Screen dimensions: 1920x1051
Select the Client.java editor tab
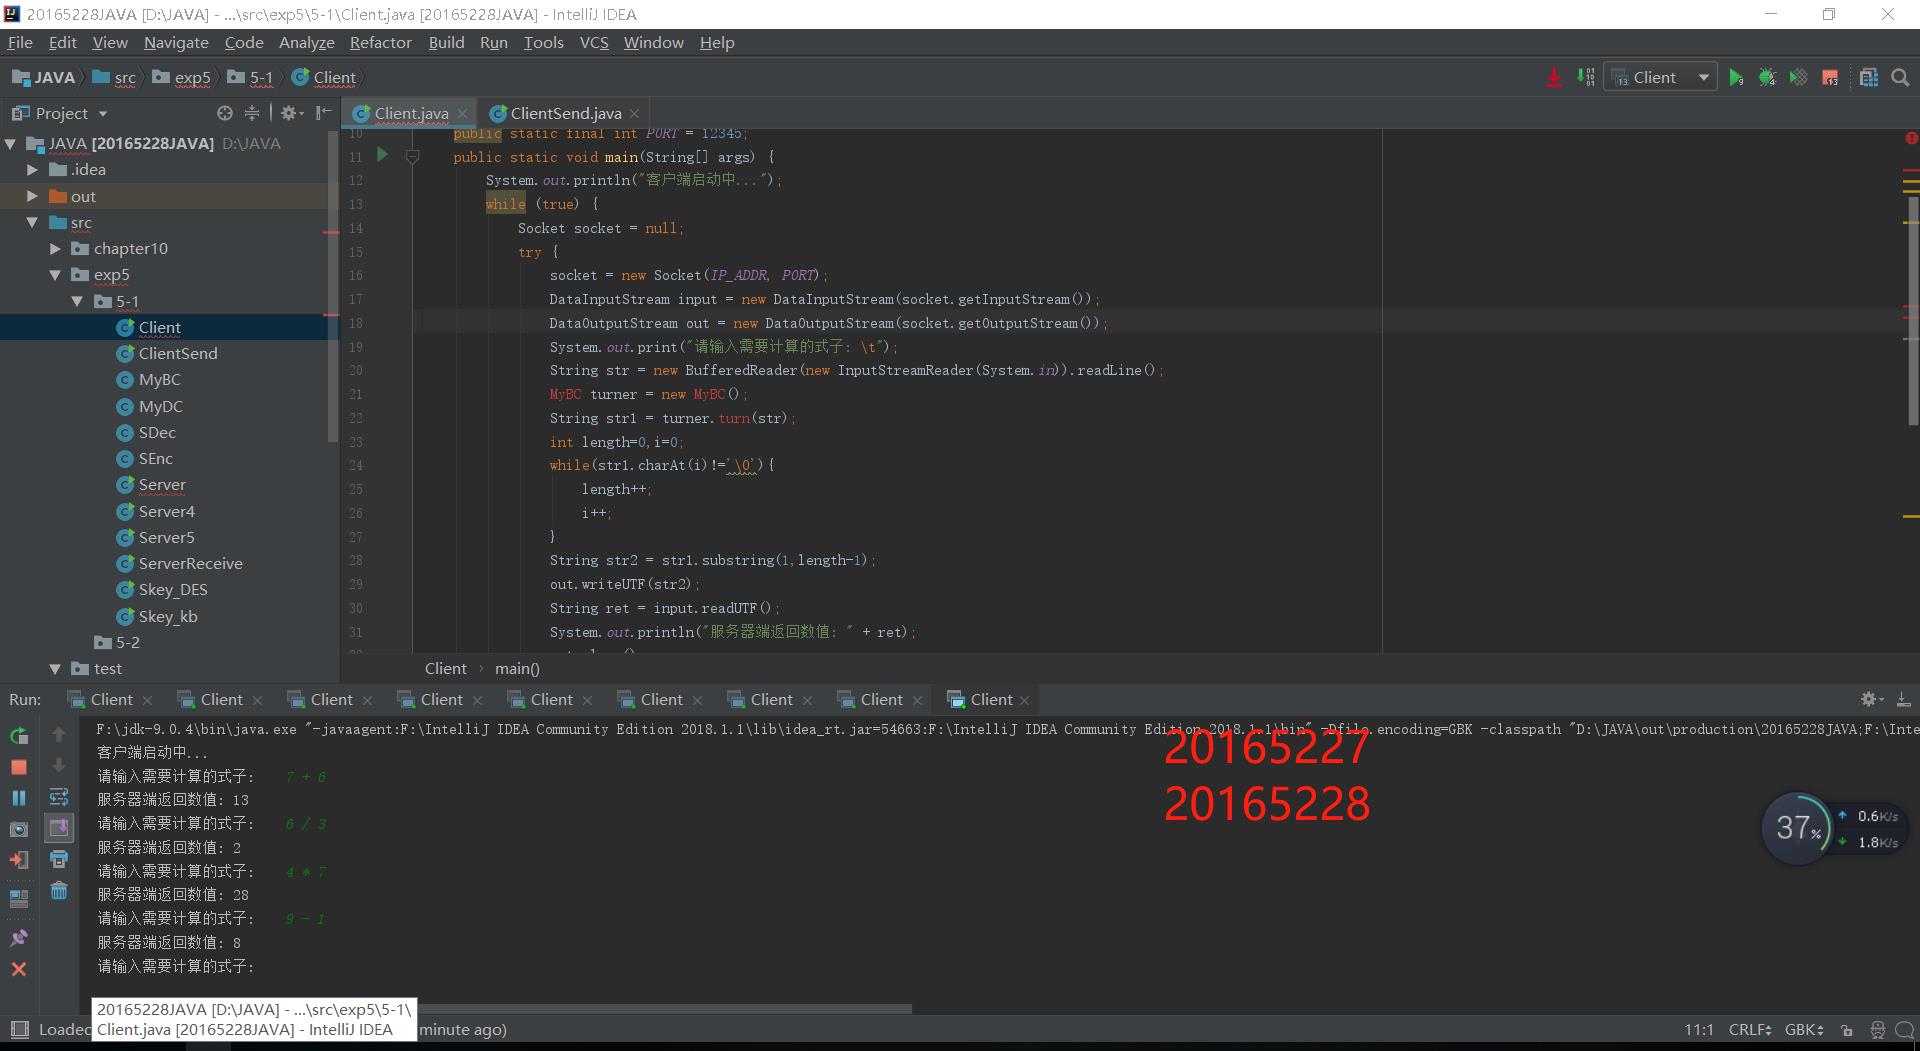411,113
